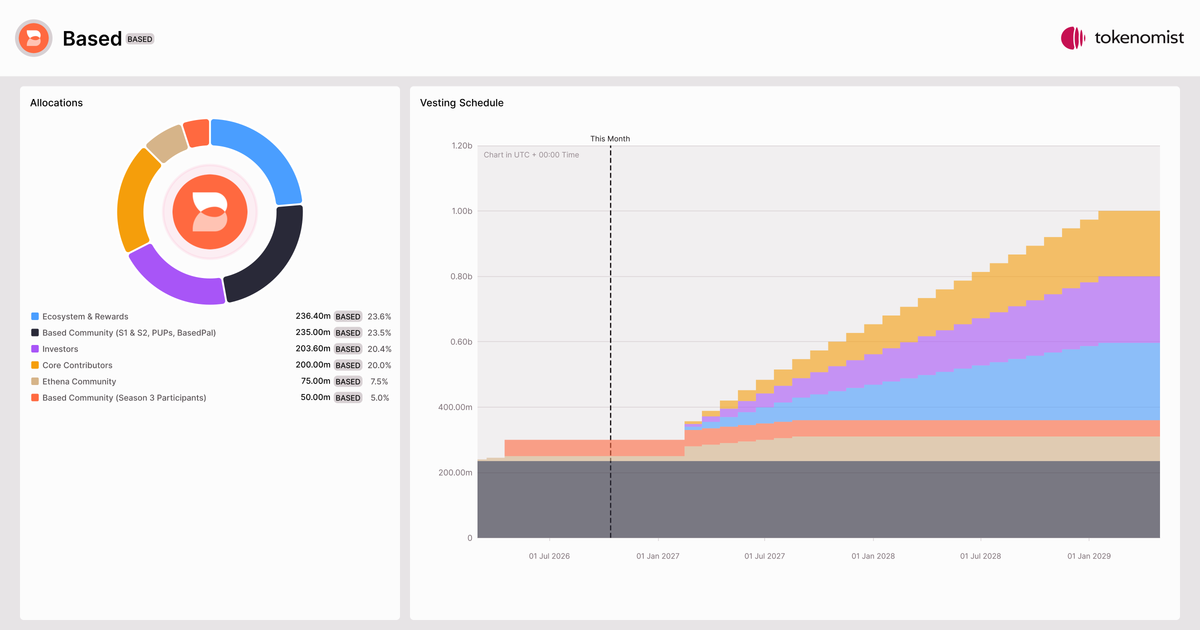
Task: Select the purple Investors legend swatch
Action: (x=35, y=349)
